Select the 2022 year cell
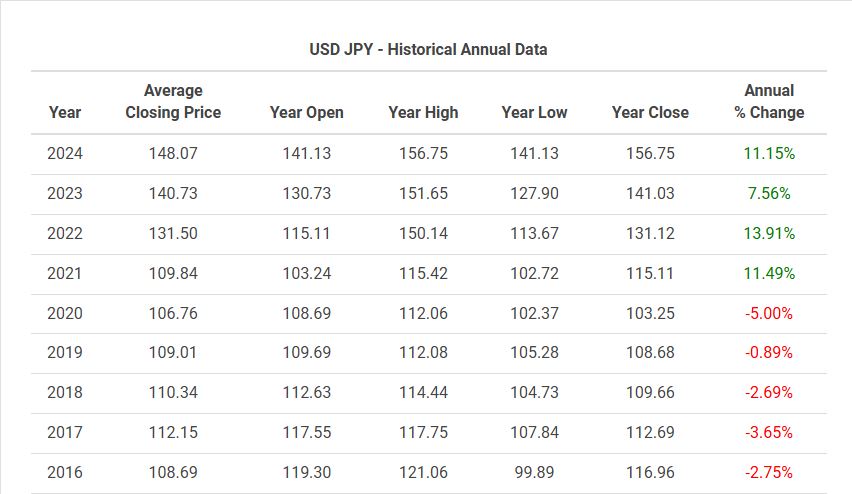The width and height of the screenshot is (852, 494). (x=65, y=233)
